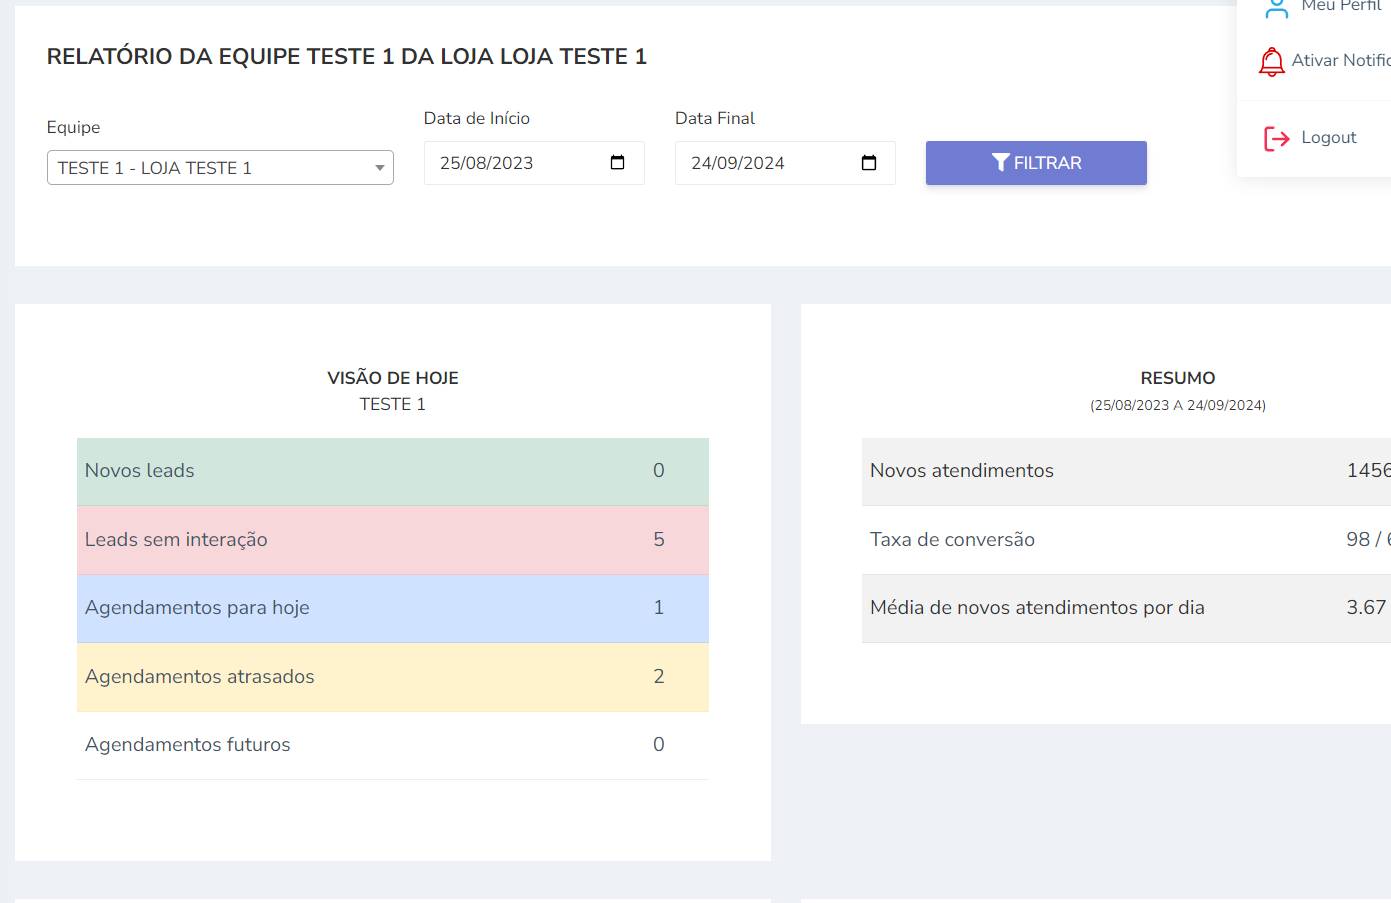
Task: Select the Agendamentos atrasados row label
Action: [x=200, y=677]
